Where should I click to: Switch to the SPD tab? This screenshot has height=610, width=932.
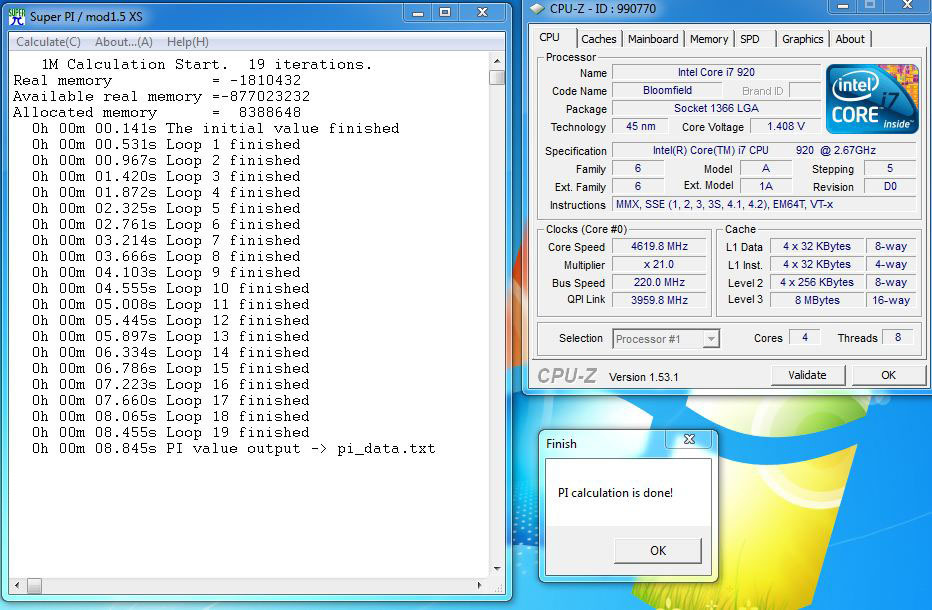pyautogui.click(x=750, y=39)
